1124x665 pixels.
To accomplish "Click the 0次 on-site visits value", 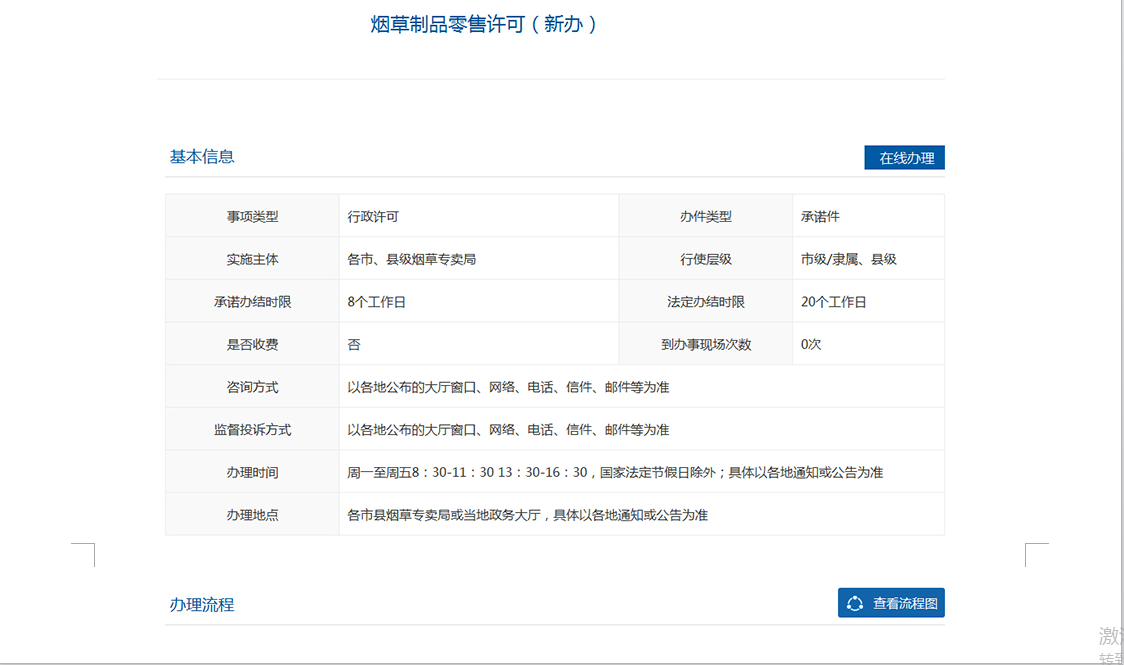I will click(x=811, y=344).
